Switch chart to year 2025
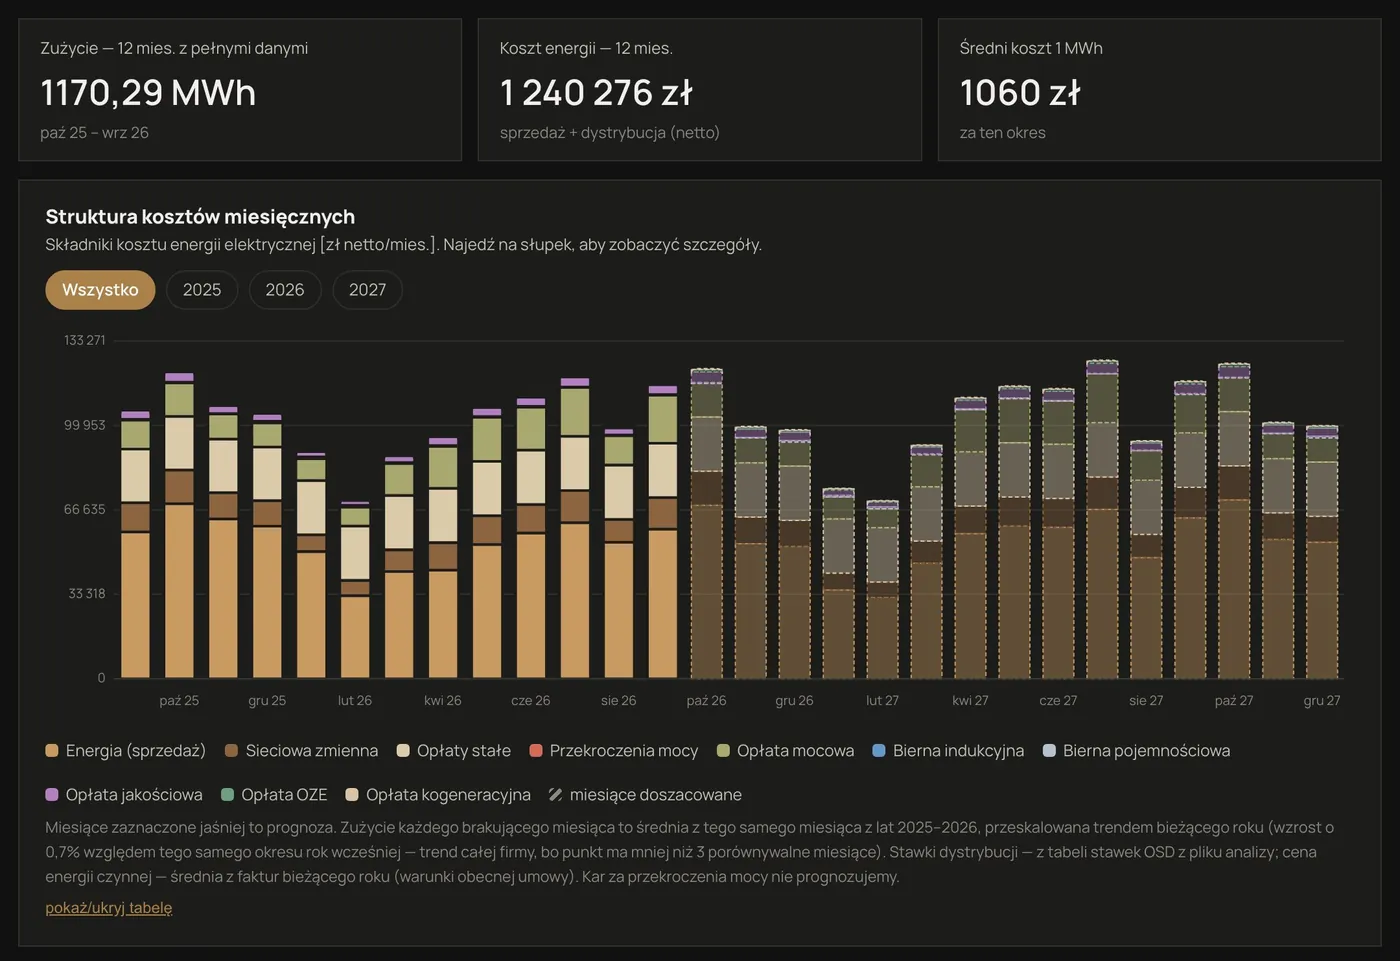Screen dimensions: 1400x961 pos(202,290)
